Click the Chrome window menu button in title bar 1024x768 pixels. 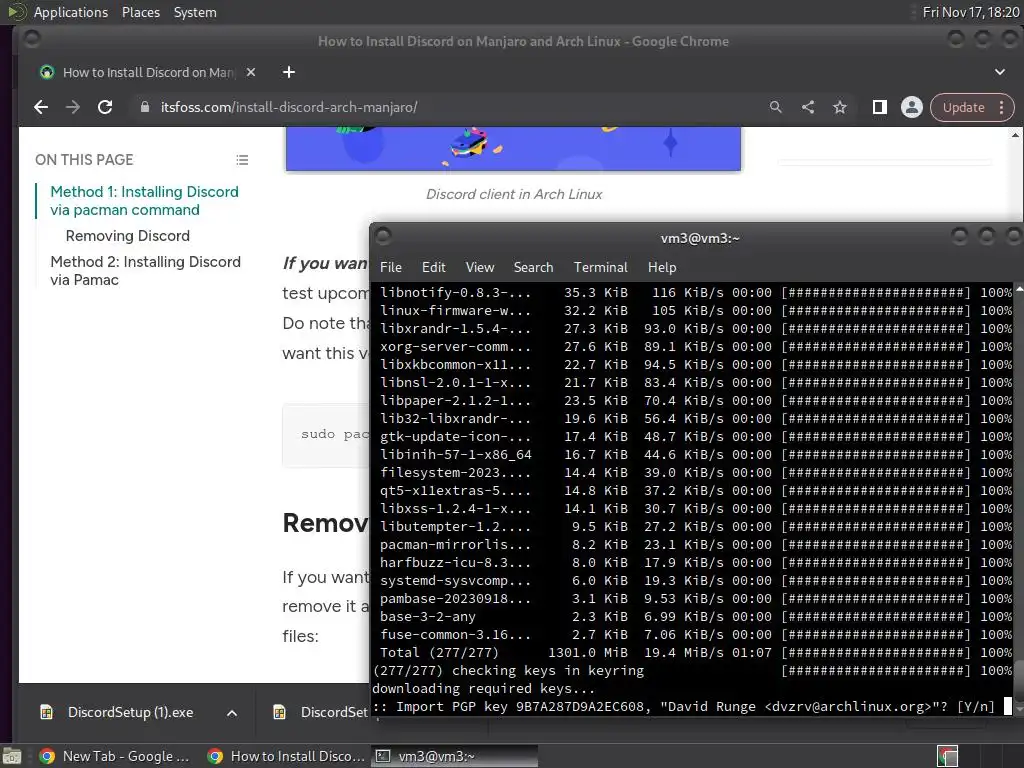pos(31,40)
